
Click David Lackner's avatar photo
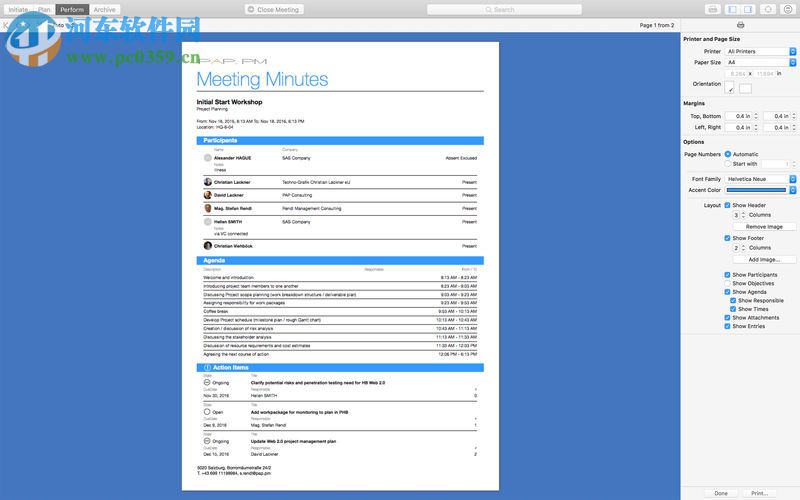coord(208,195)
